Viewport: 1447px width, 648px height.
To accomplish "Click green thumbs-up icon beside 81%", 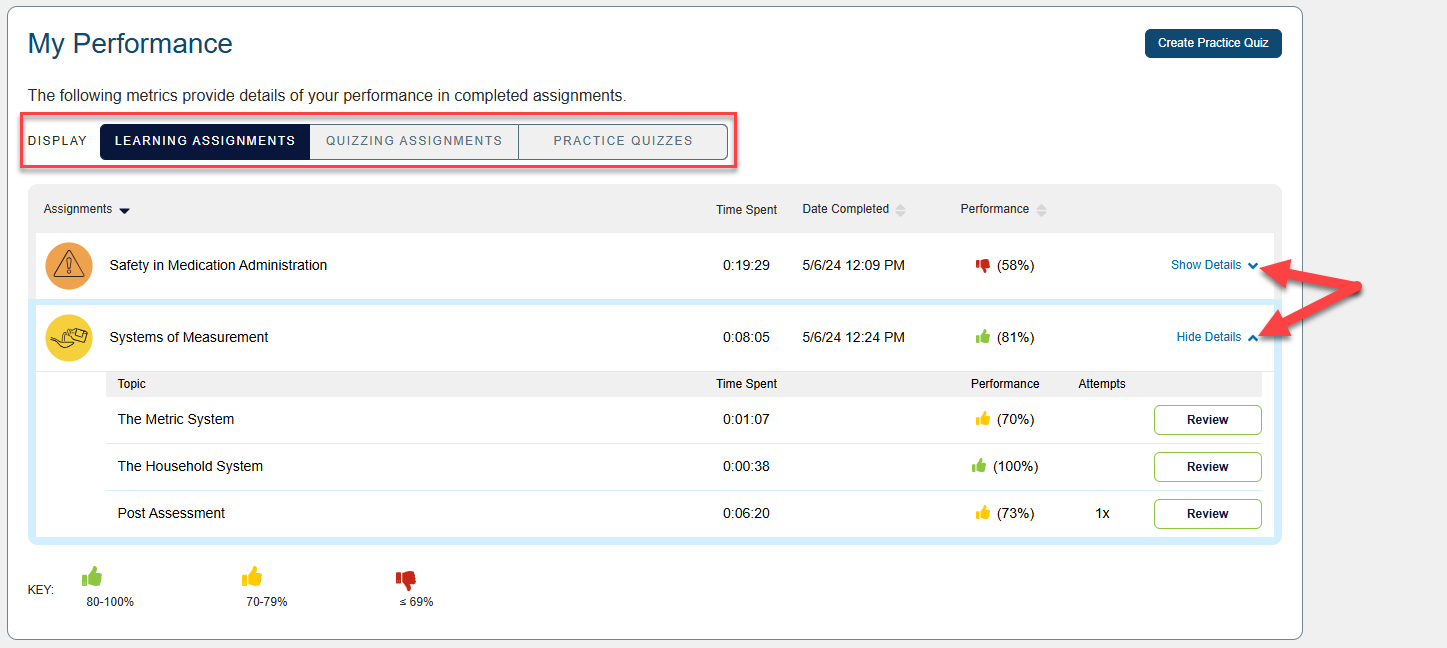I will tap(982, 337).
